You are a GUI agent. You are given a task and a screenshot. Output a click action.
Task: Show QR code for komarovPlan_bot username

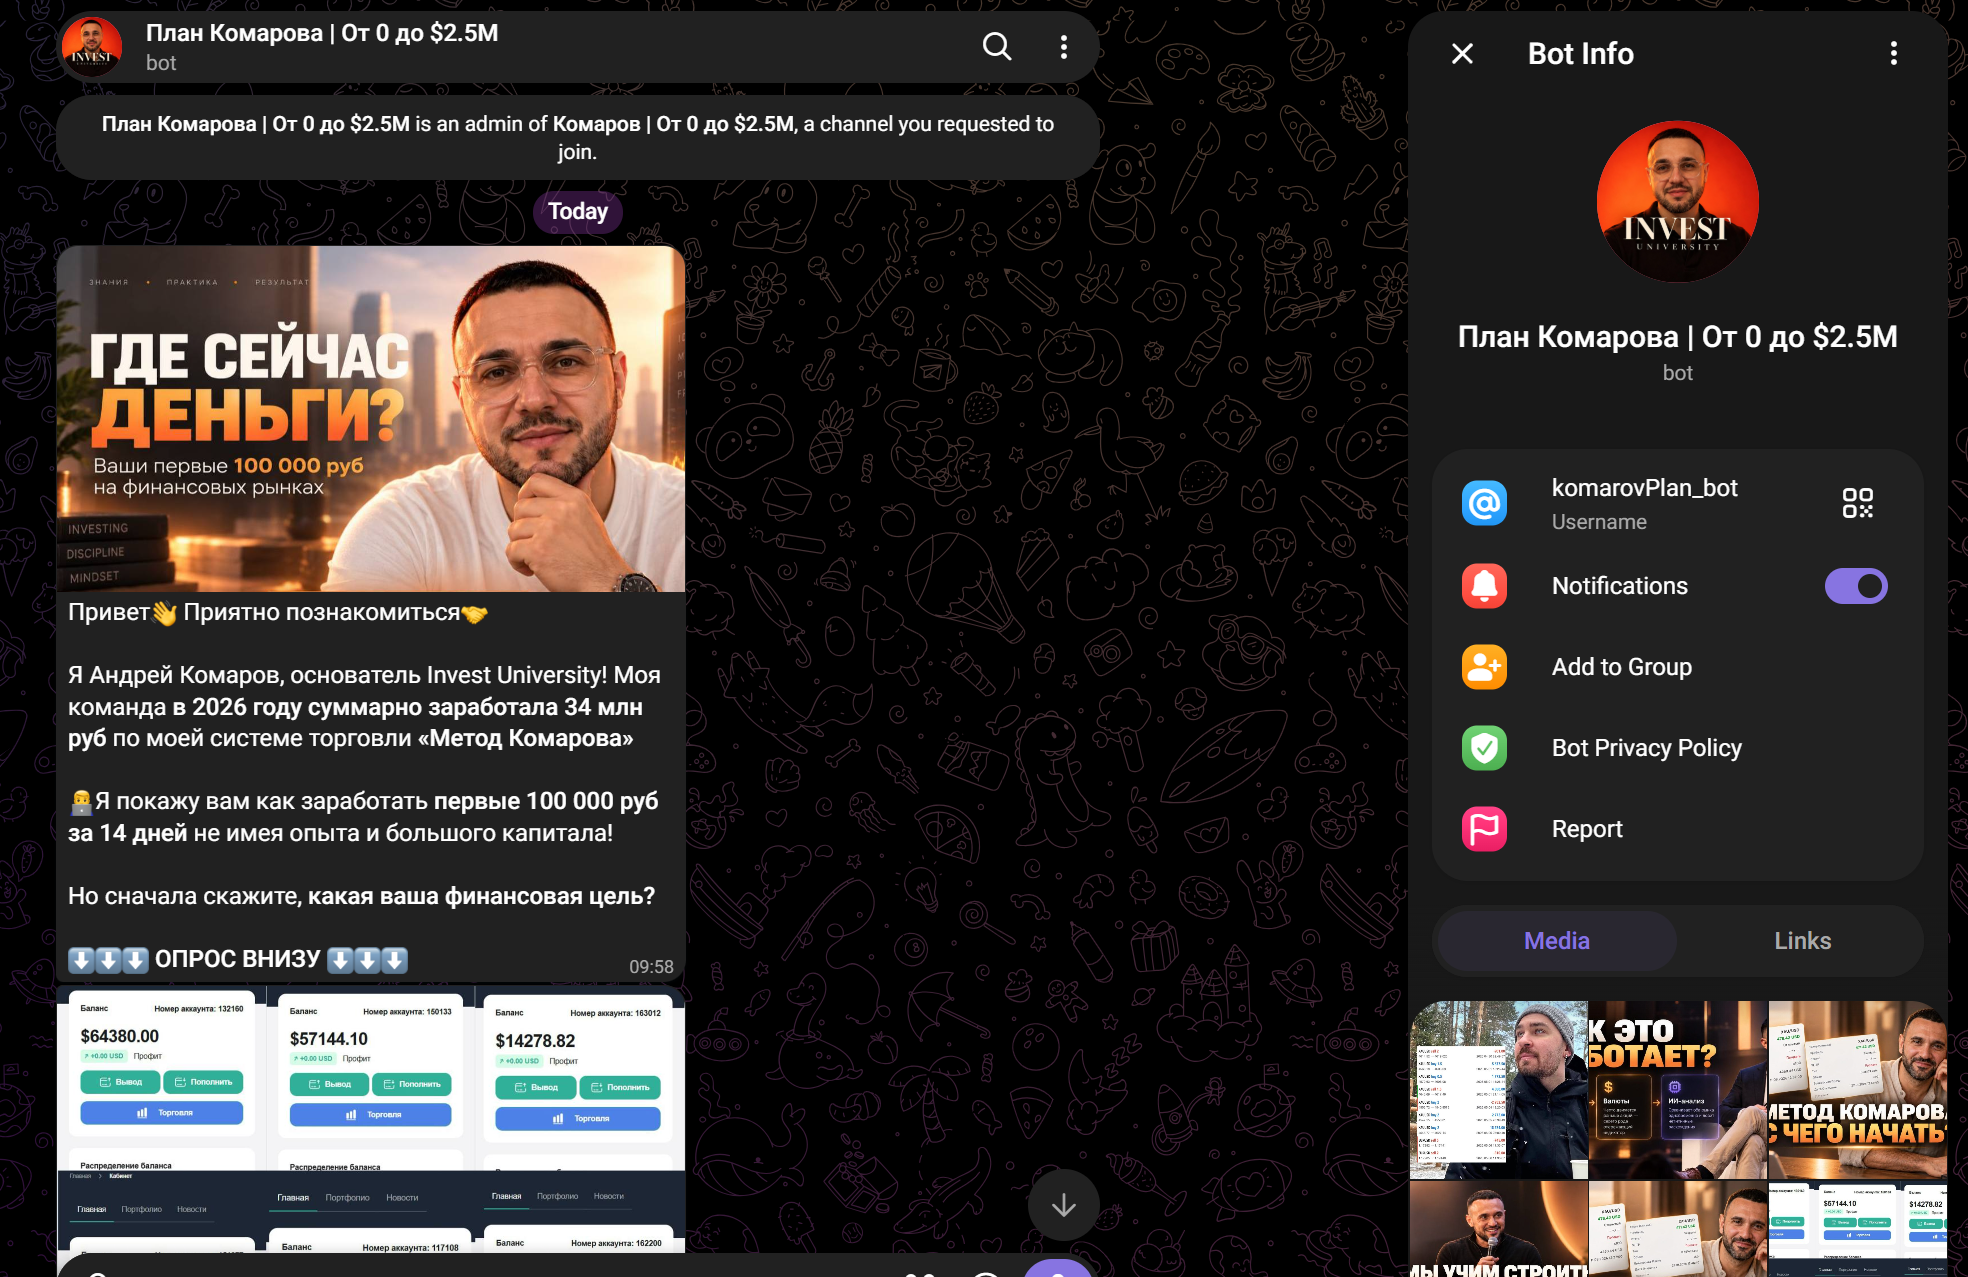click(x=1857, y=503)
